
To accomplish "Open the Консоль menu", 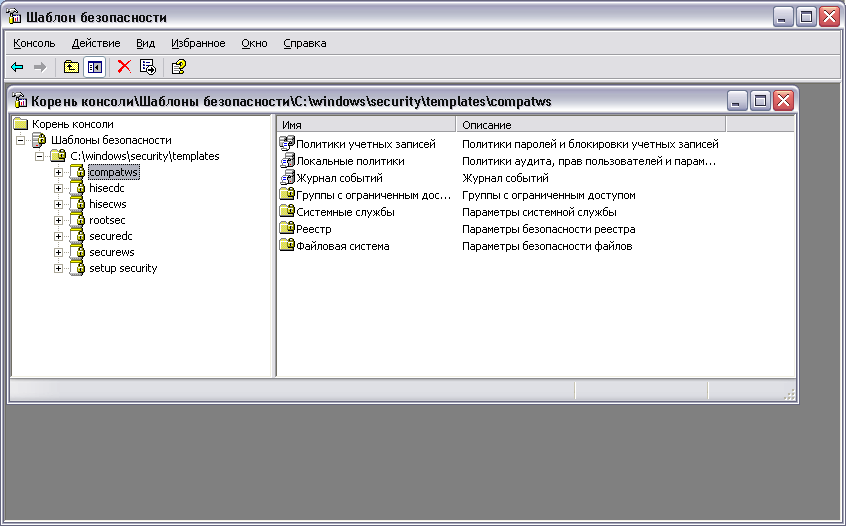I will (34, 43).
